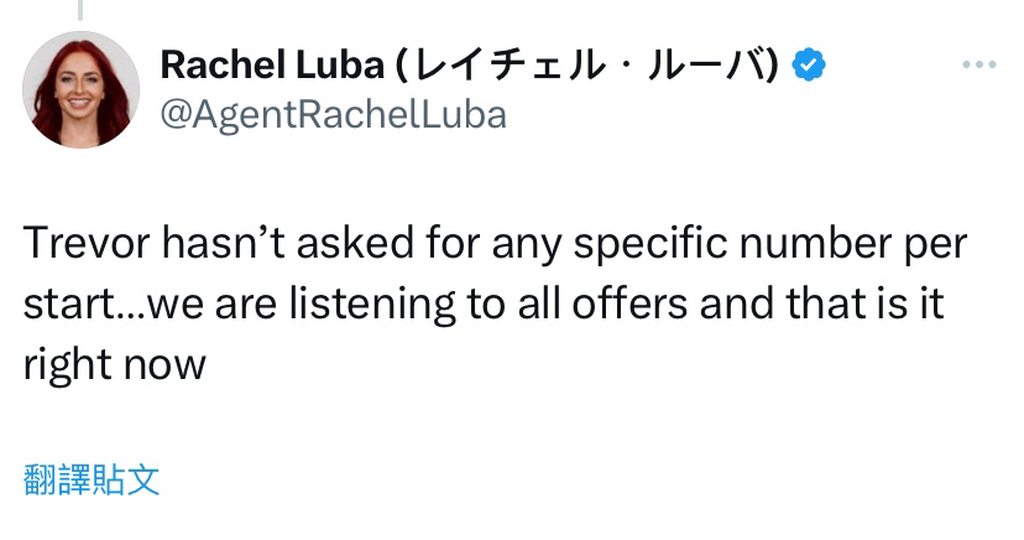The width and height of the screenshot is (1024, 540).
Task: Open the three-dot more options menu
Action: tap(979, 65)
